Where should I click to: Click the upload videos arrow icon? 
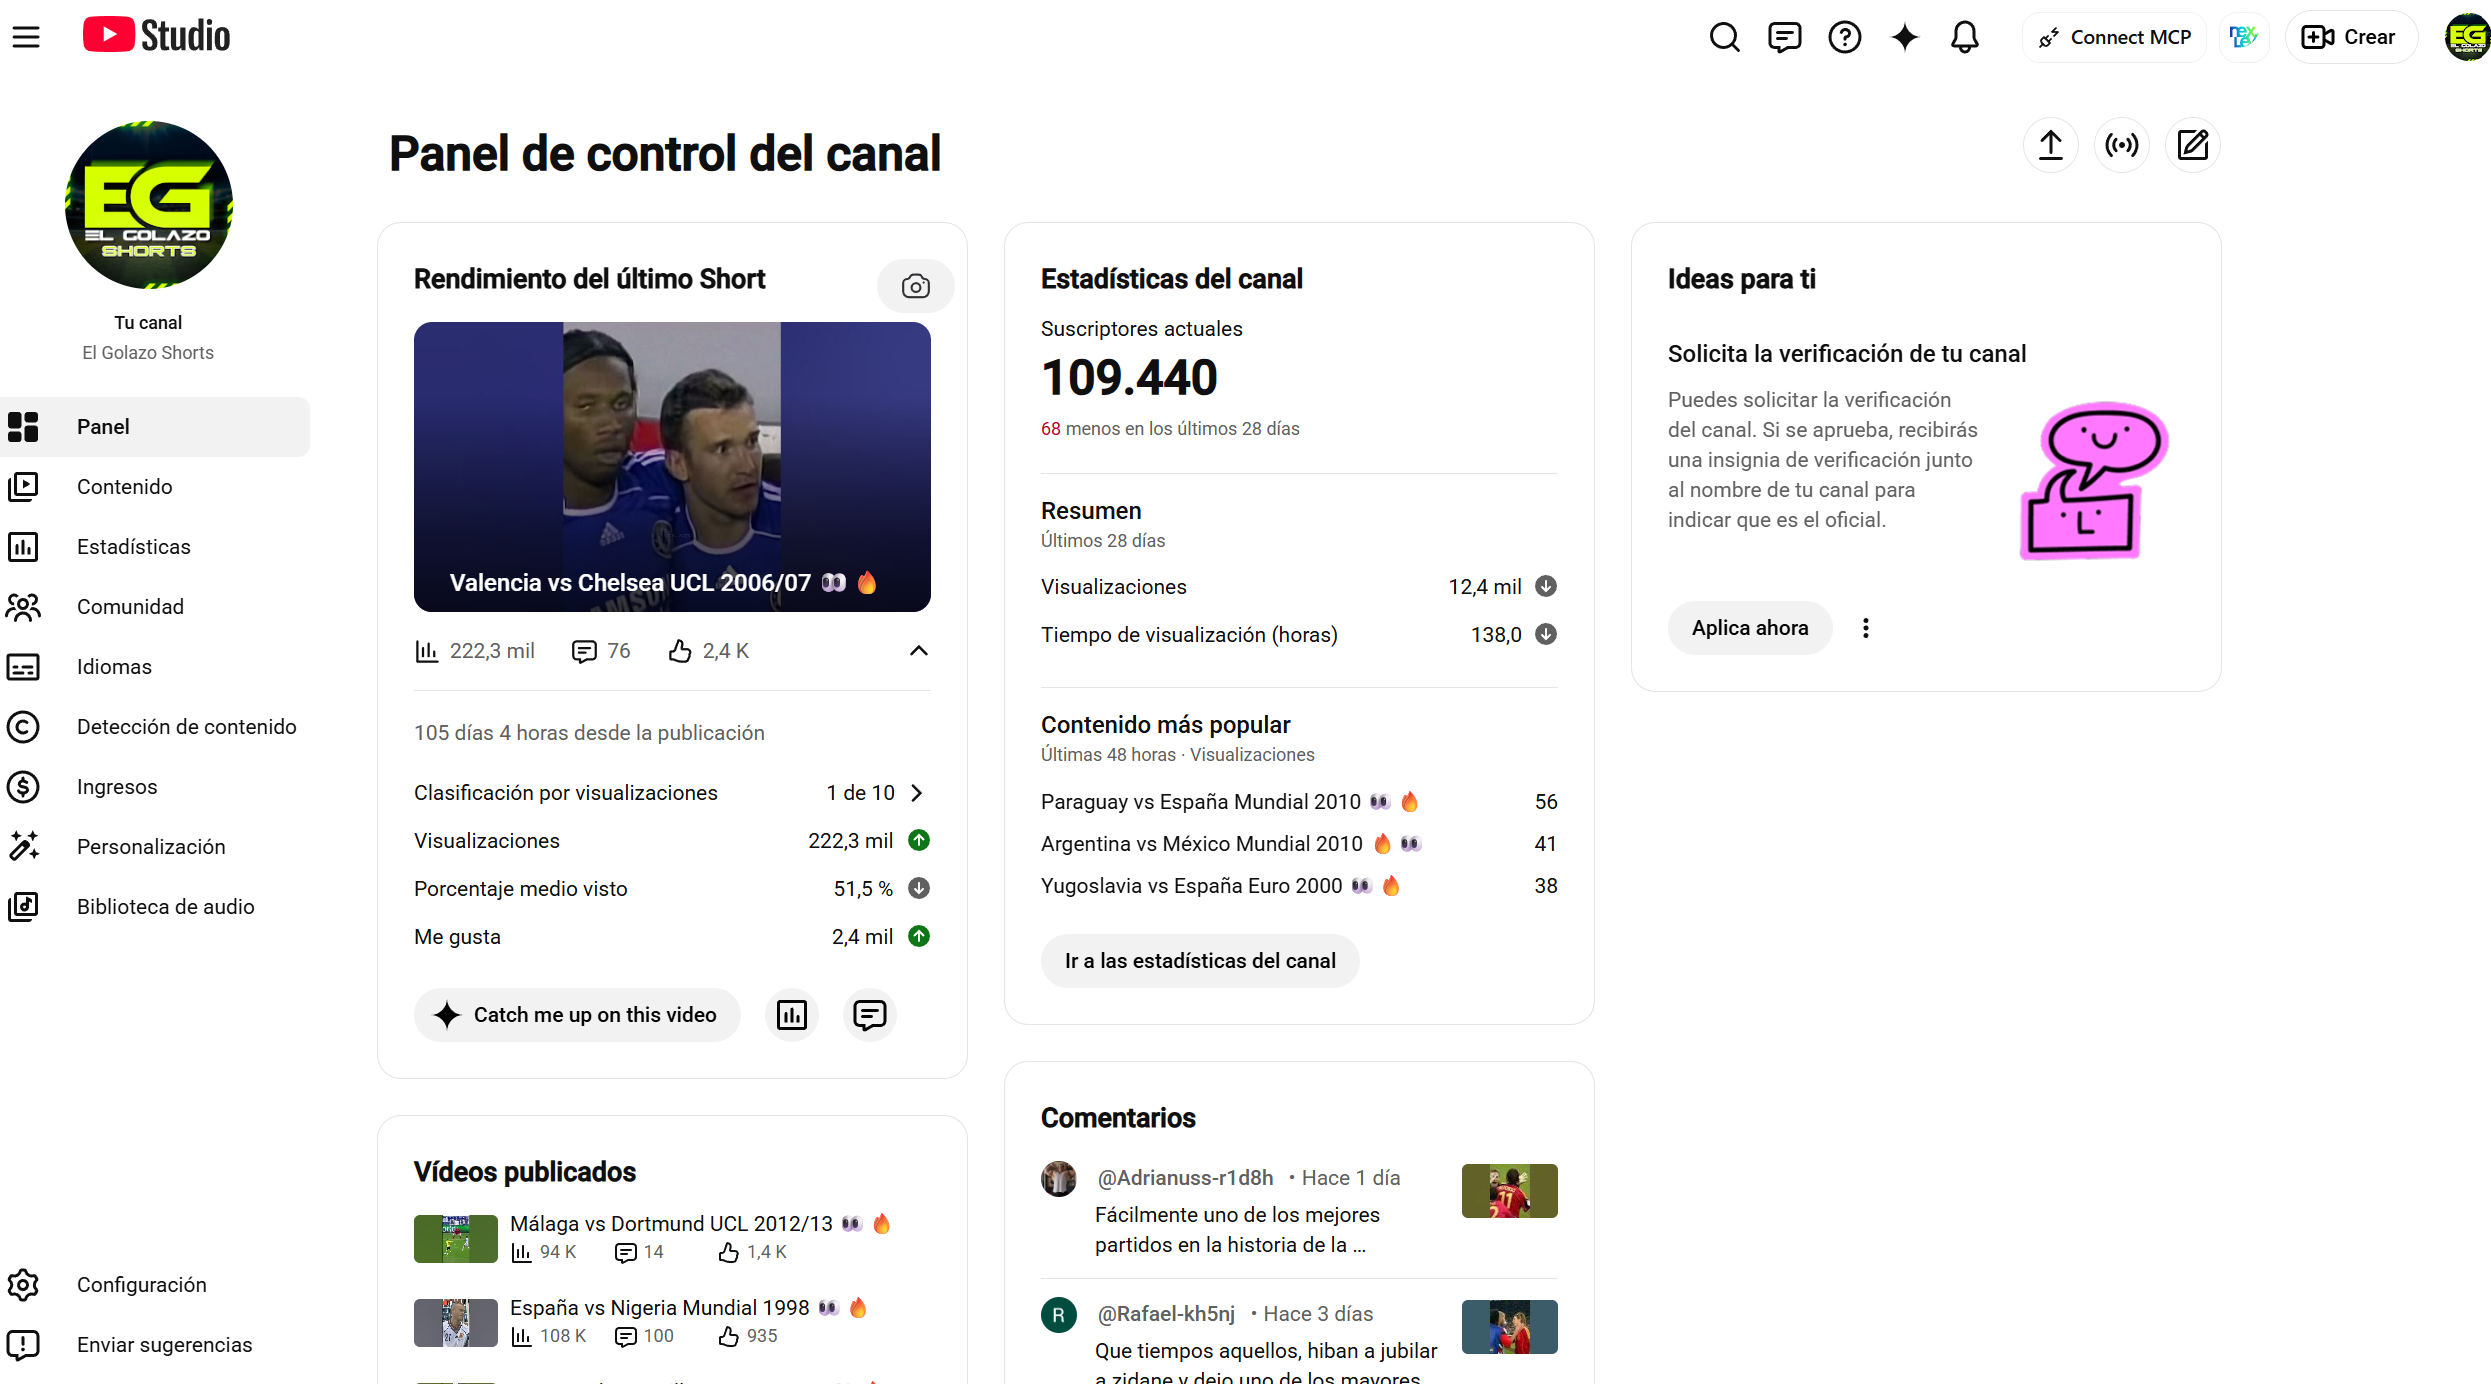click(2051, 145)
